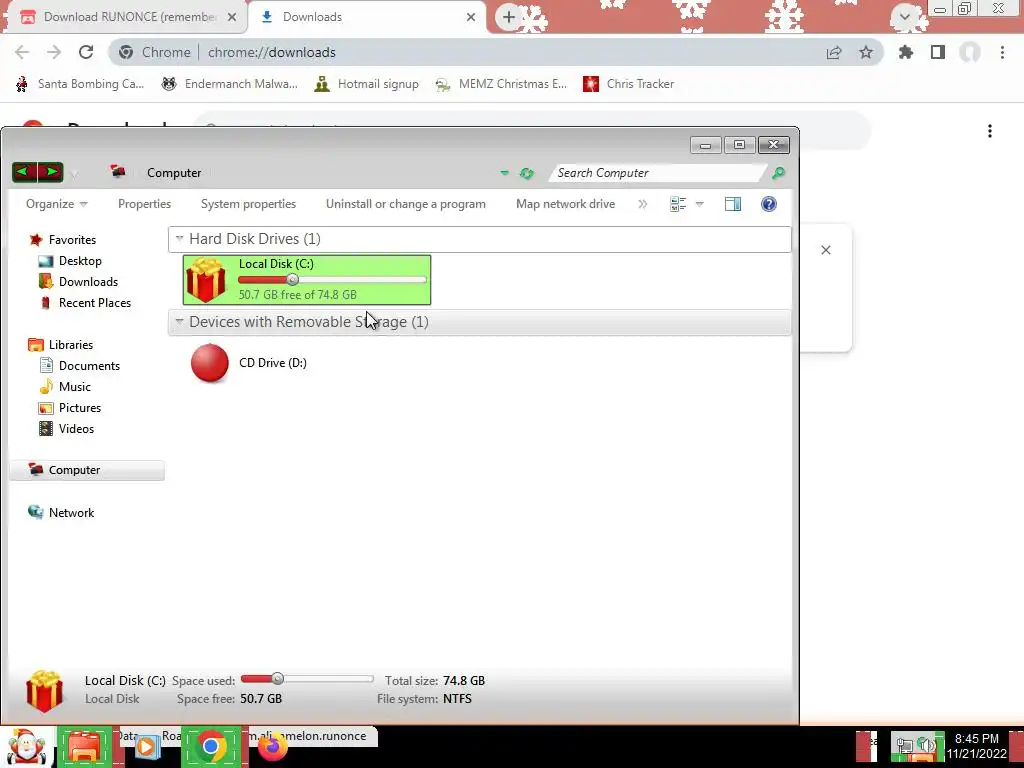Open Santa Bombing Ca... bookmark
The width and height of the screenshot is (1024, 768).
[80, 84]
